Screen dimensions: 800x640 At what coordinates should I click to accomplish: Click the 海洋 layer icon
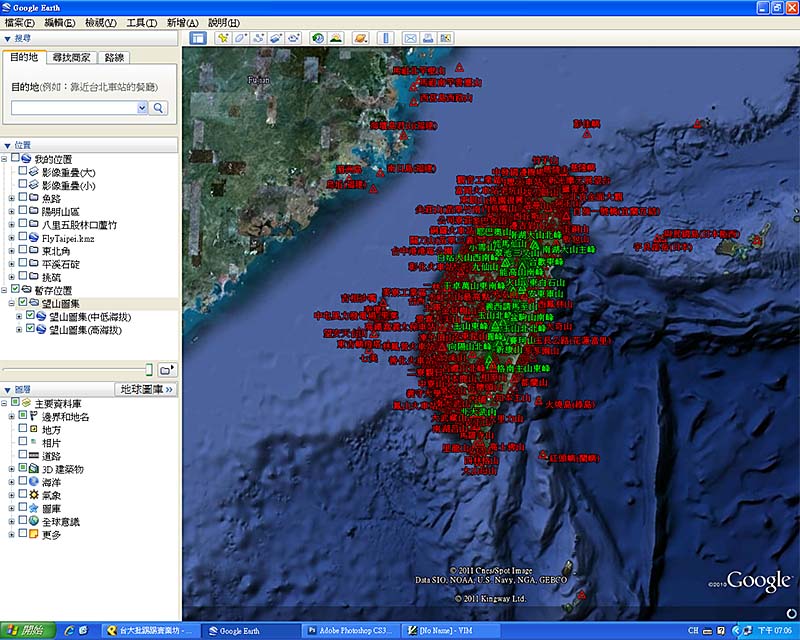pyautogui.click(x=34, y=481)
